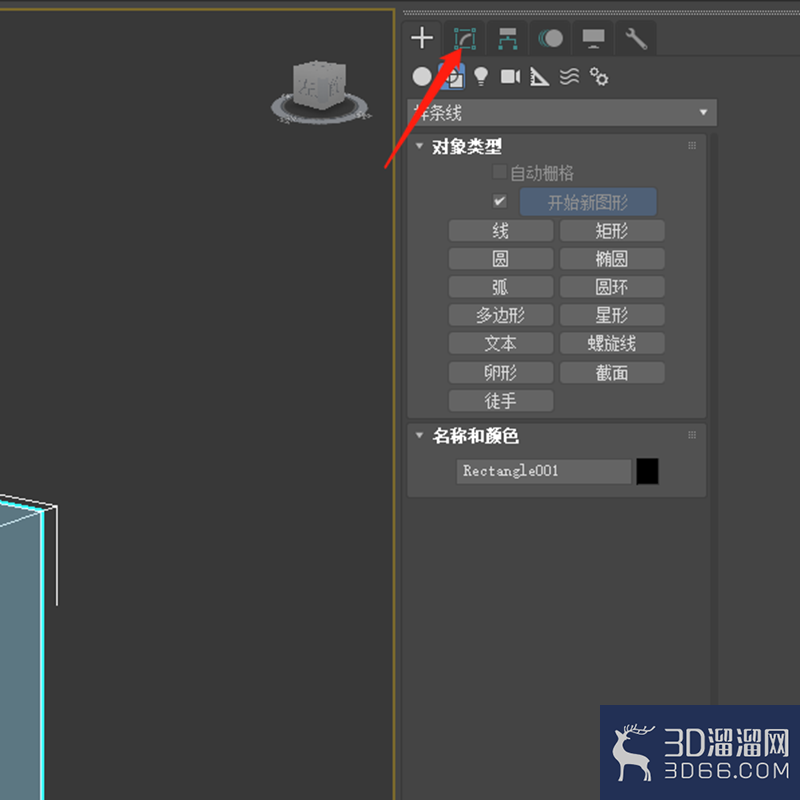Toggle the 自动栅格 checkbox
Image resolution: width=800 pixels, height=800 pixels.
(x=499, y=172)
